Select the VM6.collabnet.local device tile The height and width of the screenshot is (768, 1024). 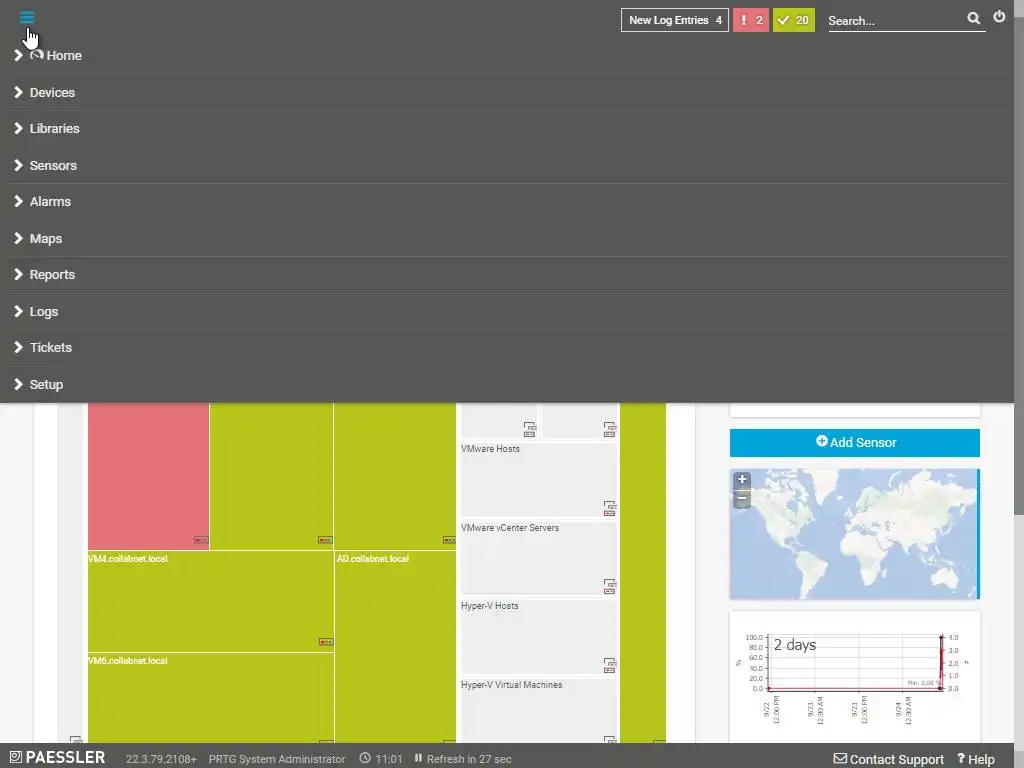pyautogui.click(x=210, y=697)
